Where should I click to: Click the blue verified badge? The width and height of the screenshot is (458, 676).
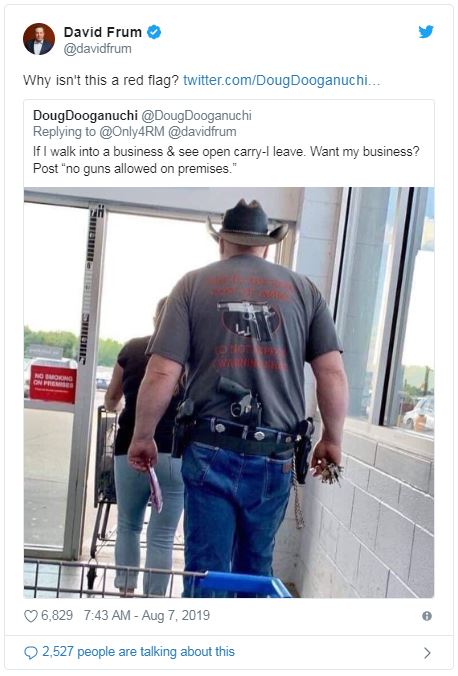154,32
